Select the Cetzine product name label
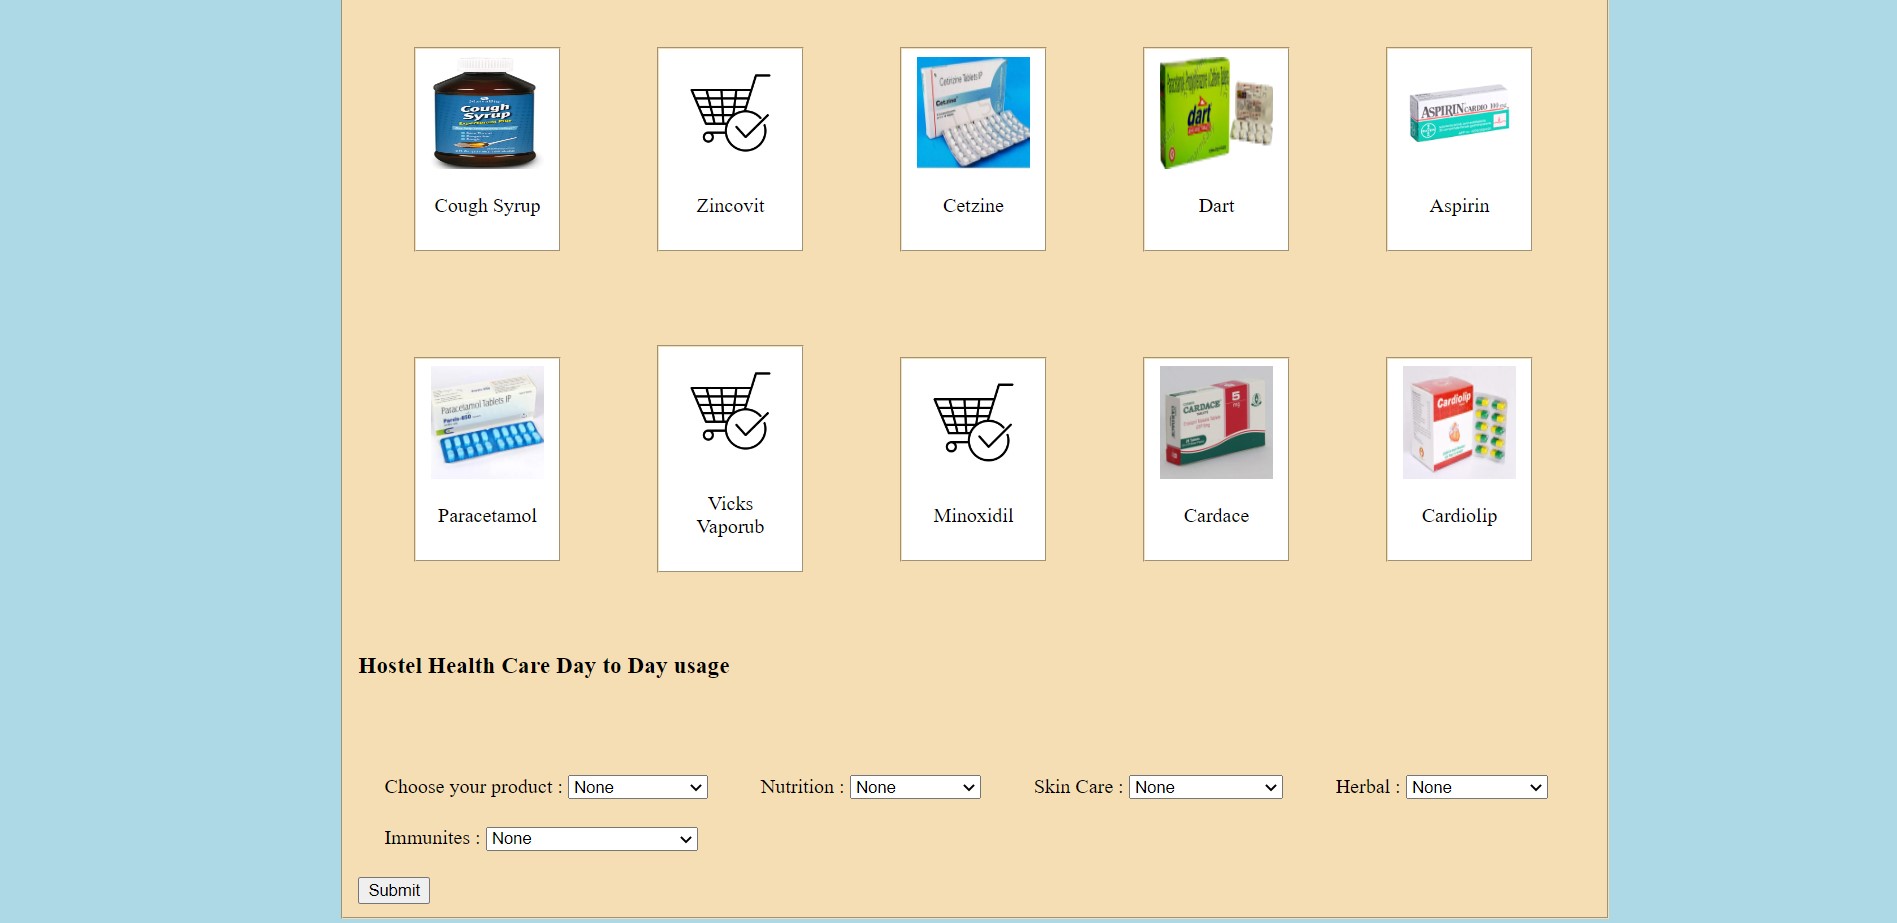1897x923 pixels. pos(973,206)
